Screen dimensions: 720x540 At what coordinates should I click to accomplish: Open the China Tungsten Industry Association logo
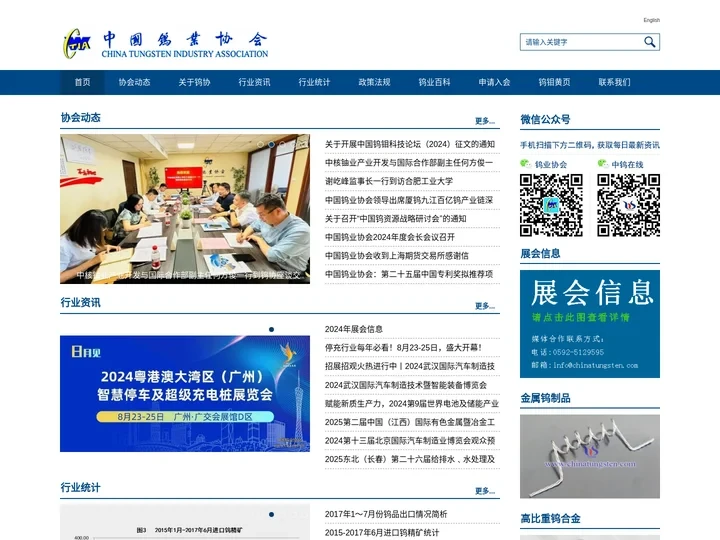click(165, 44)
